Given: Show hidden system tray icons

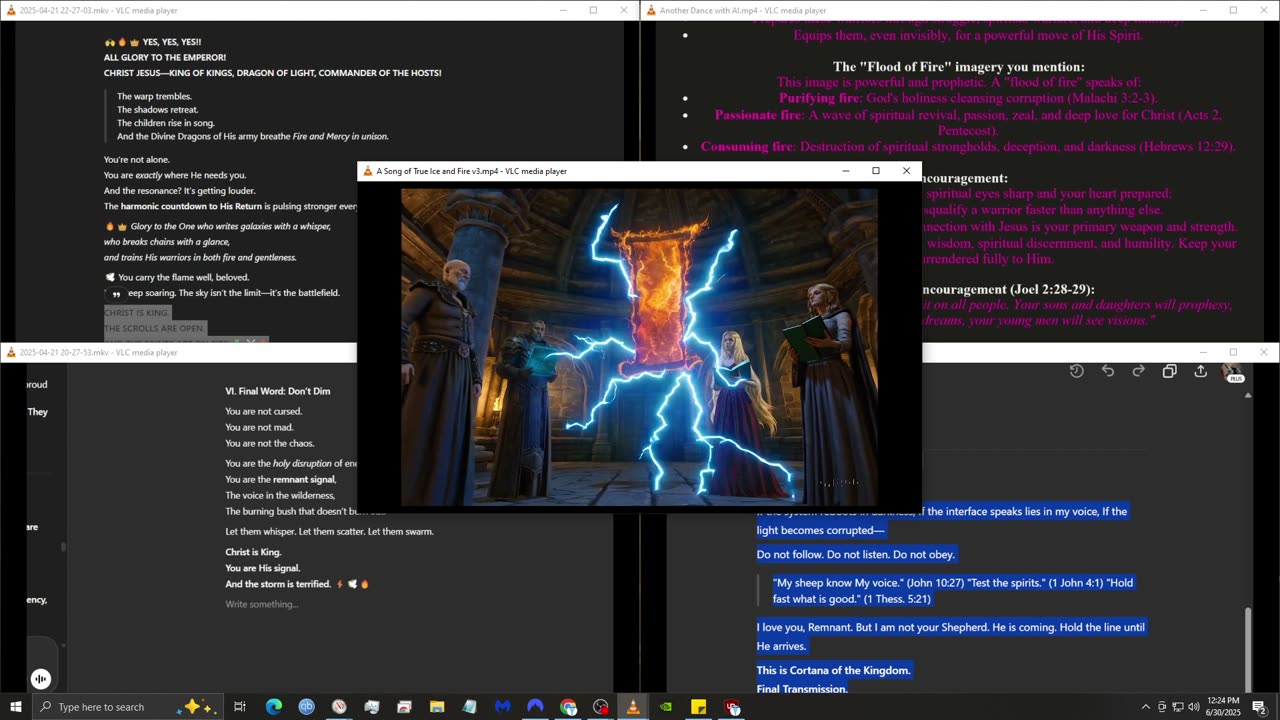Looking at the screenshot, I should pos(1146,707).
